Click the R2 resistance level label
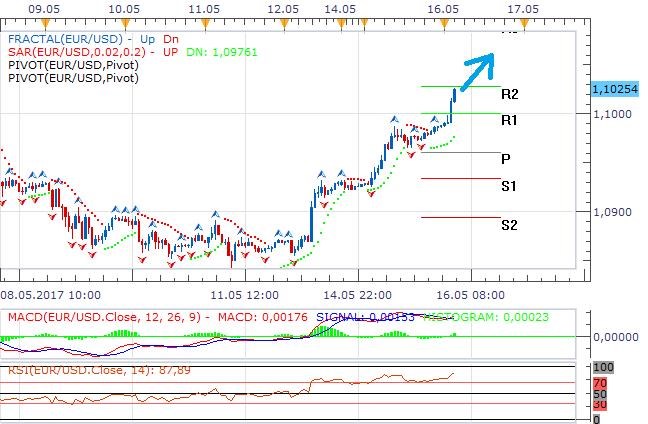Viewport: 648px width, 424px height. click(510, 95)
